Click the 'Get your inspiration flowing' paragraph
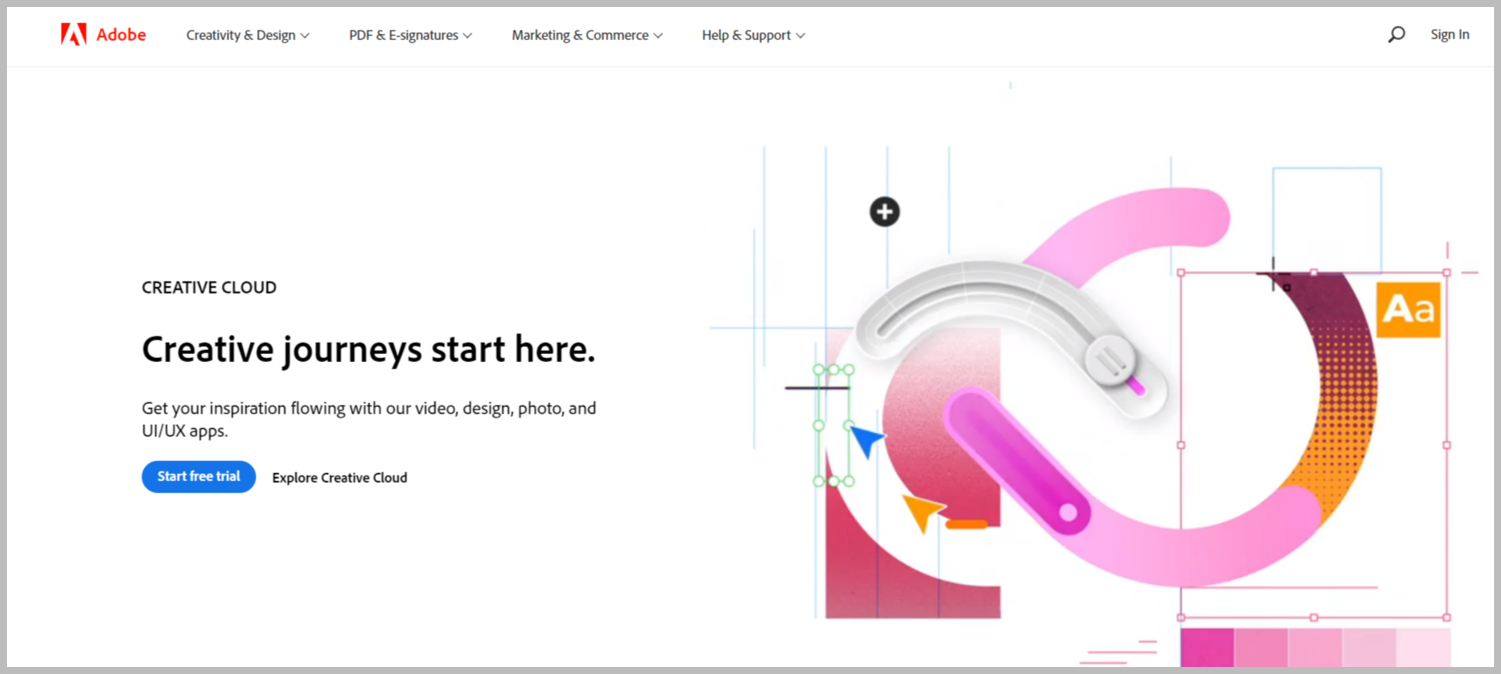 (369, 420)
